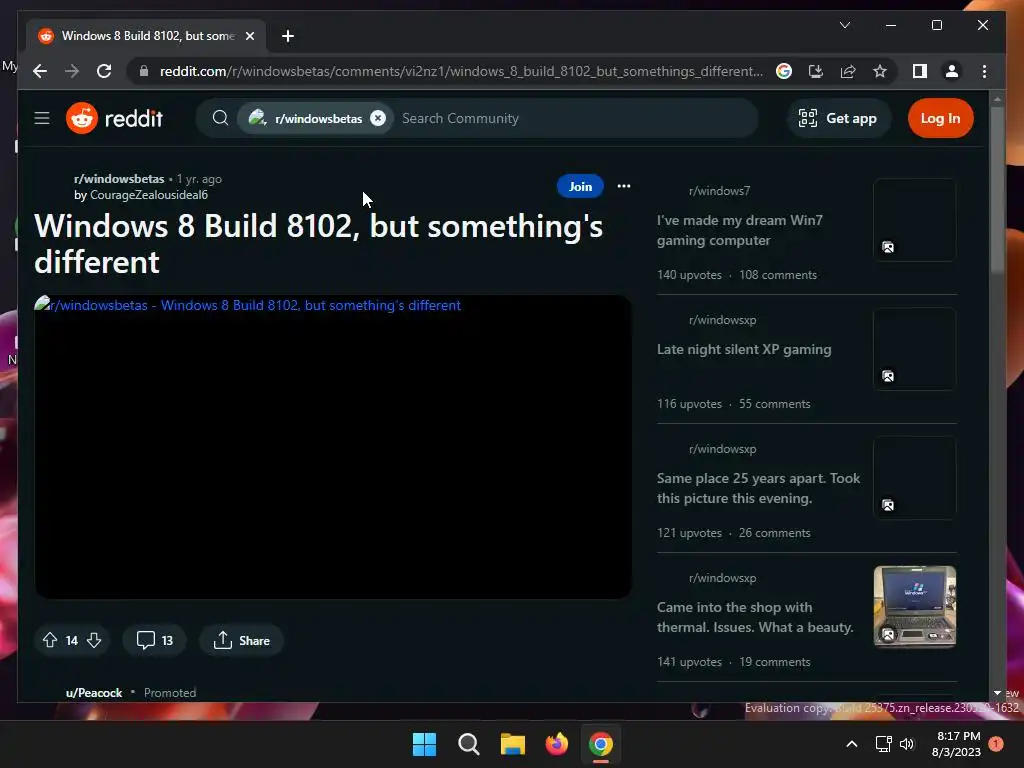1024x768 pixels.
Task: Click the Chrome taskbar icon
Action: [601, 744]
